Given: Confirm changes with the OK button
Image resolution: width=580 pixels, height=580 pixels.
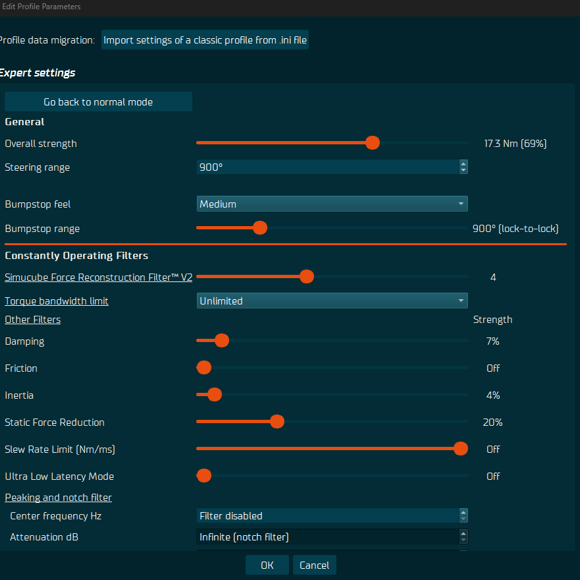Looking at the screenshot, I should coord(267,565).
